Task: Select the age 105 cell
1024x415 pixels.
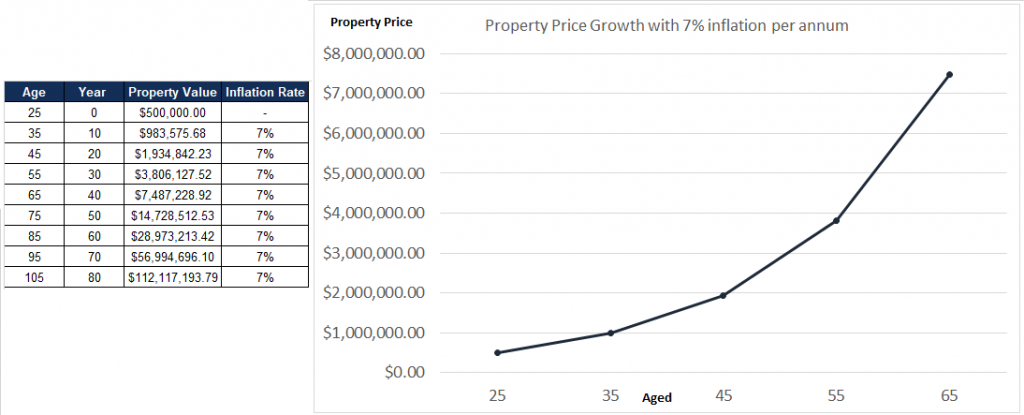Action: [34, 277]
